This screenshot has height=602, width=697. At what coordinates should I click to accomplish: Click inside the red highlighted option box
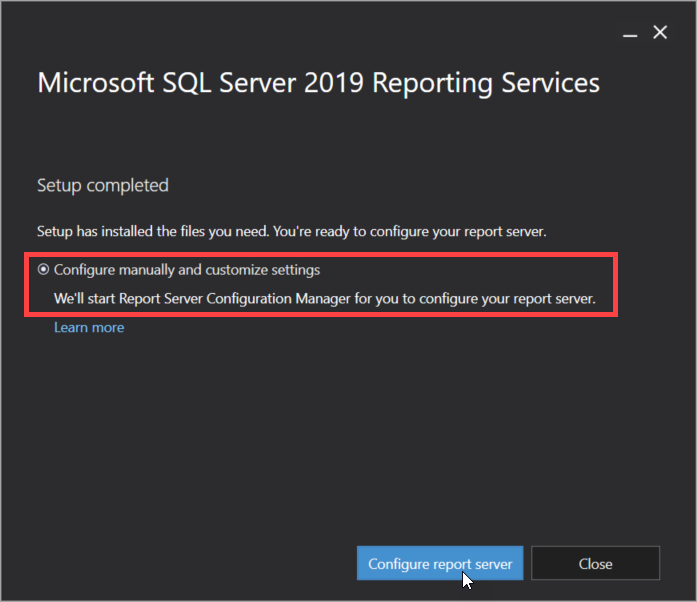tap(321, 285)
